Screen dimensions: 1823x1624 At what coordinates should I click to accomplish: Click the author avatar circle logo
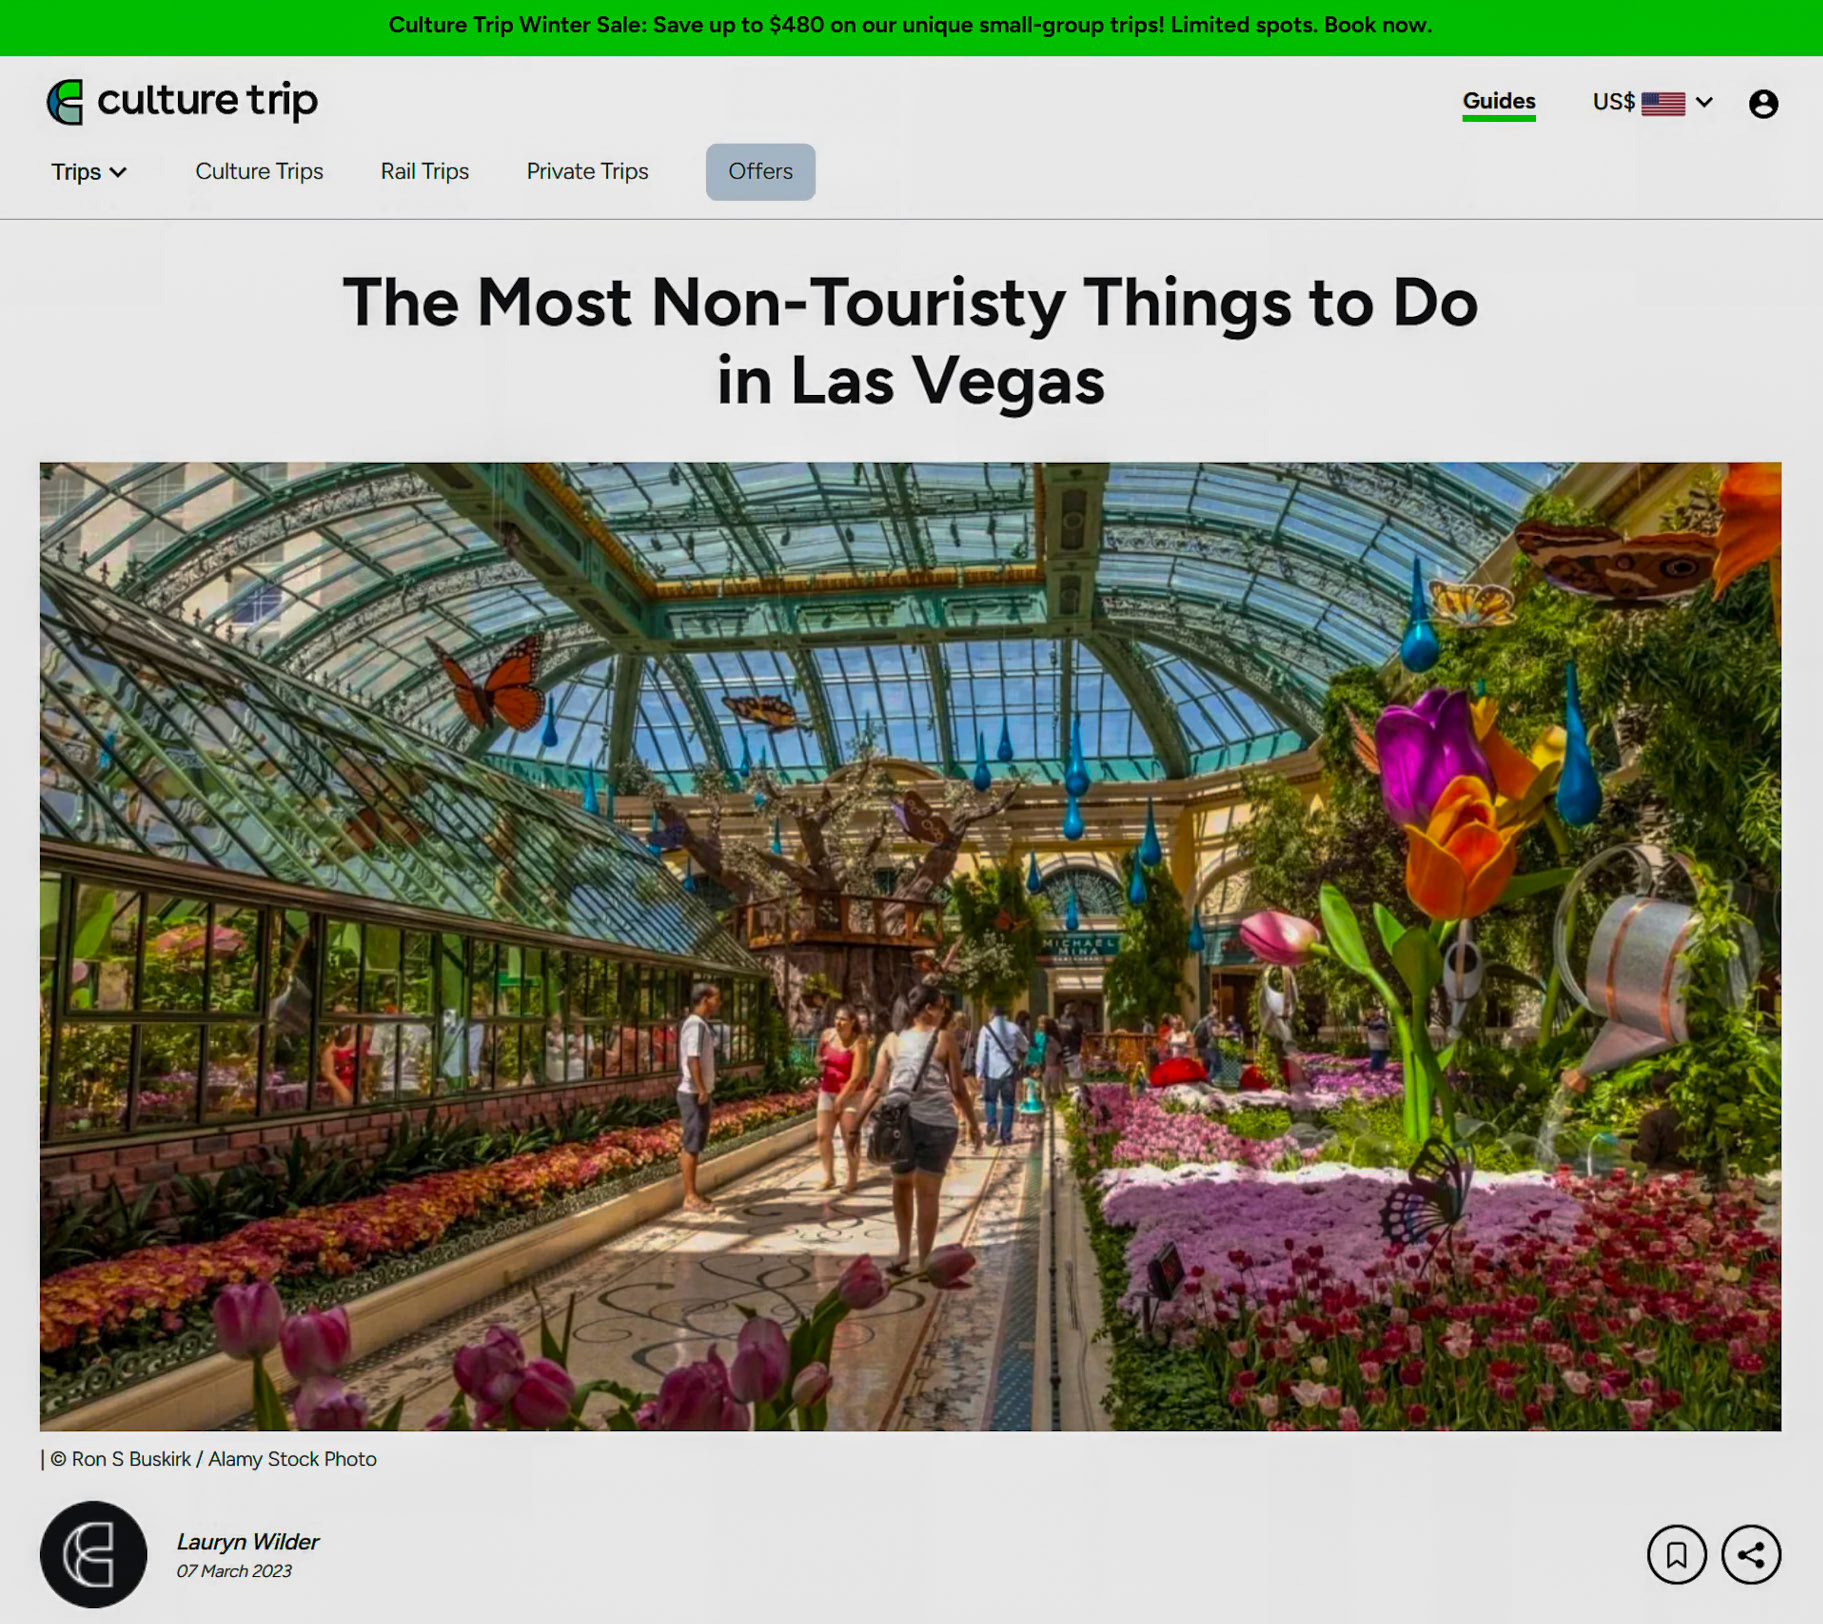(x=94, y=1554)
